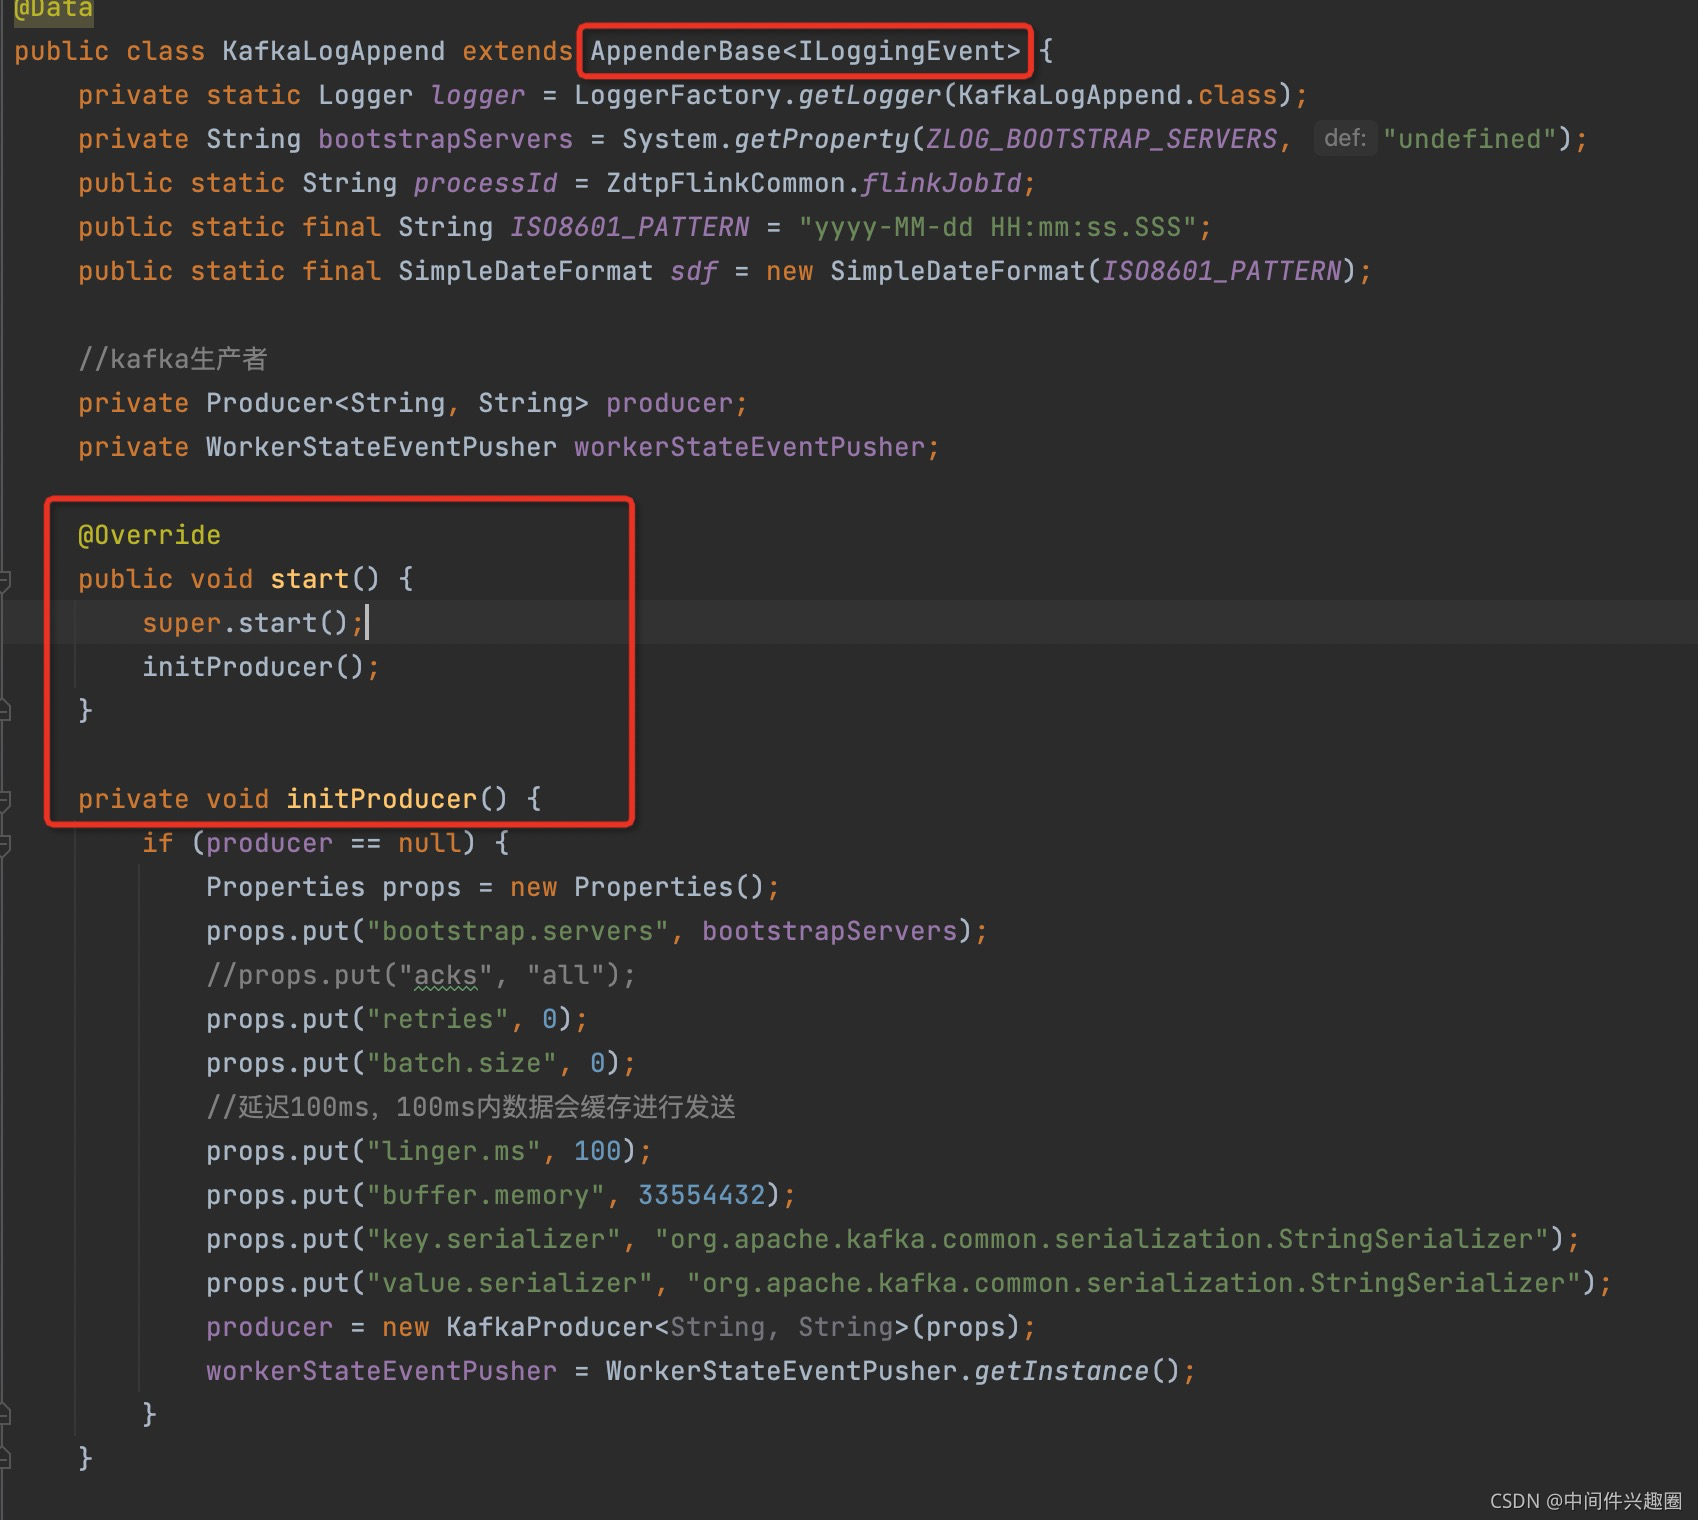The width and height of the screenshot is (1698, 1520).
Task: Click the KafkaProducer constructor call
Action: point(550,1327)
